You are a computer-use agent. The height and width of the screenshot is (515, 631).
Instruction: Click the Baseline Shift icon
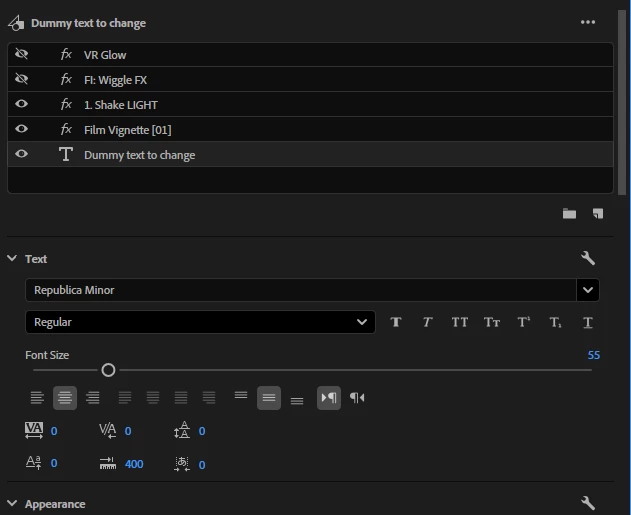[x=33, y=463]
